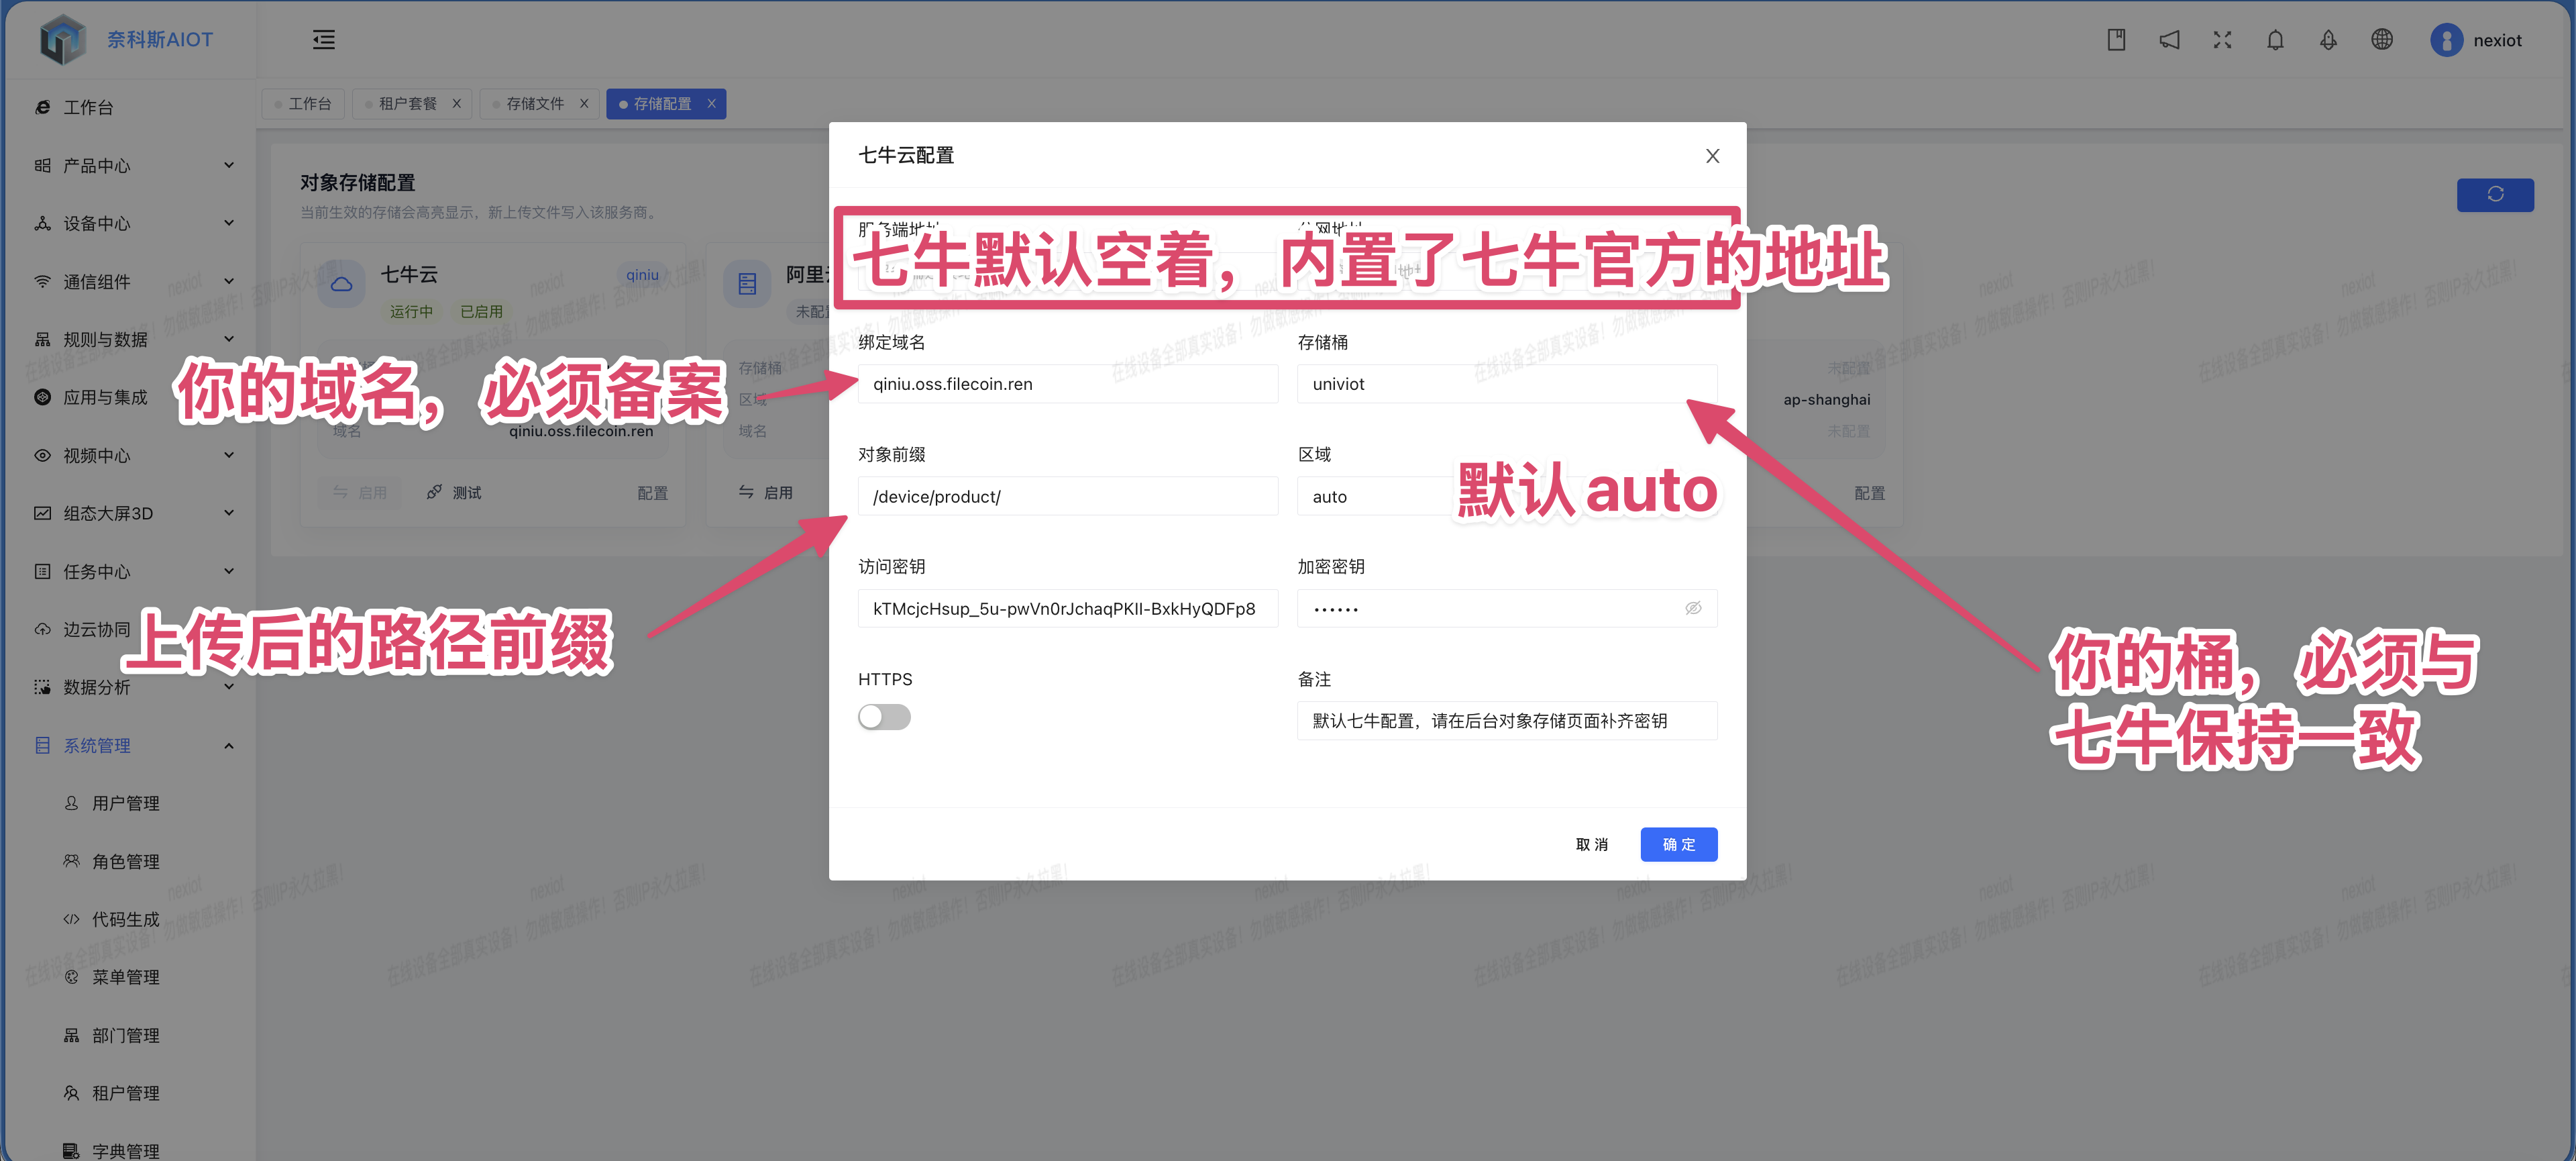Screen dimensions: 2576x1161
Task: Close the 七牛云配置 dialog with X
Action: (x=1712, y=156)
